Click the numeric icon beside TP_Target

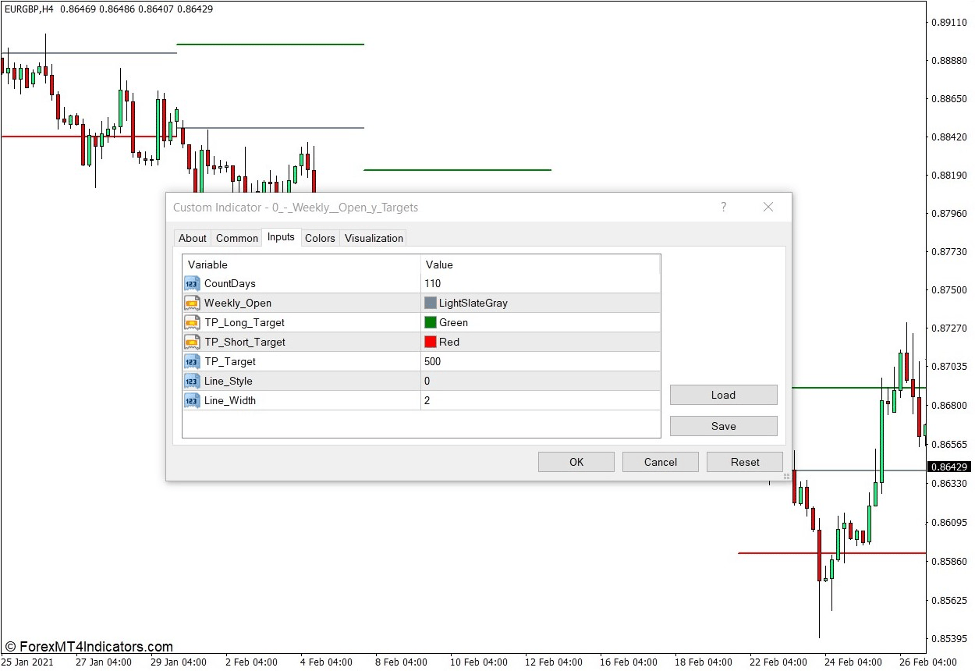point(191,362)
